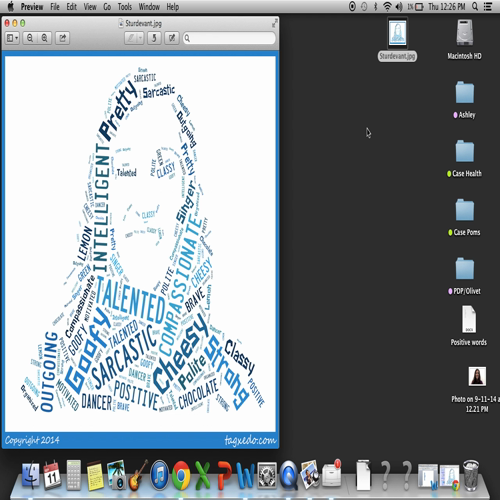Open Preview app icon in the dock
The image size is (500, 500).
click(310, 475)
